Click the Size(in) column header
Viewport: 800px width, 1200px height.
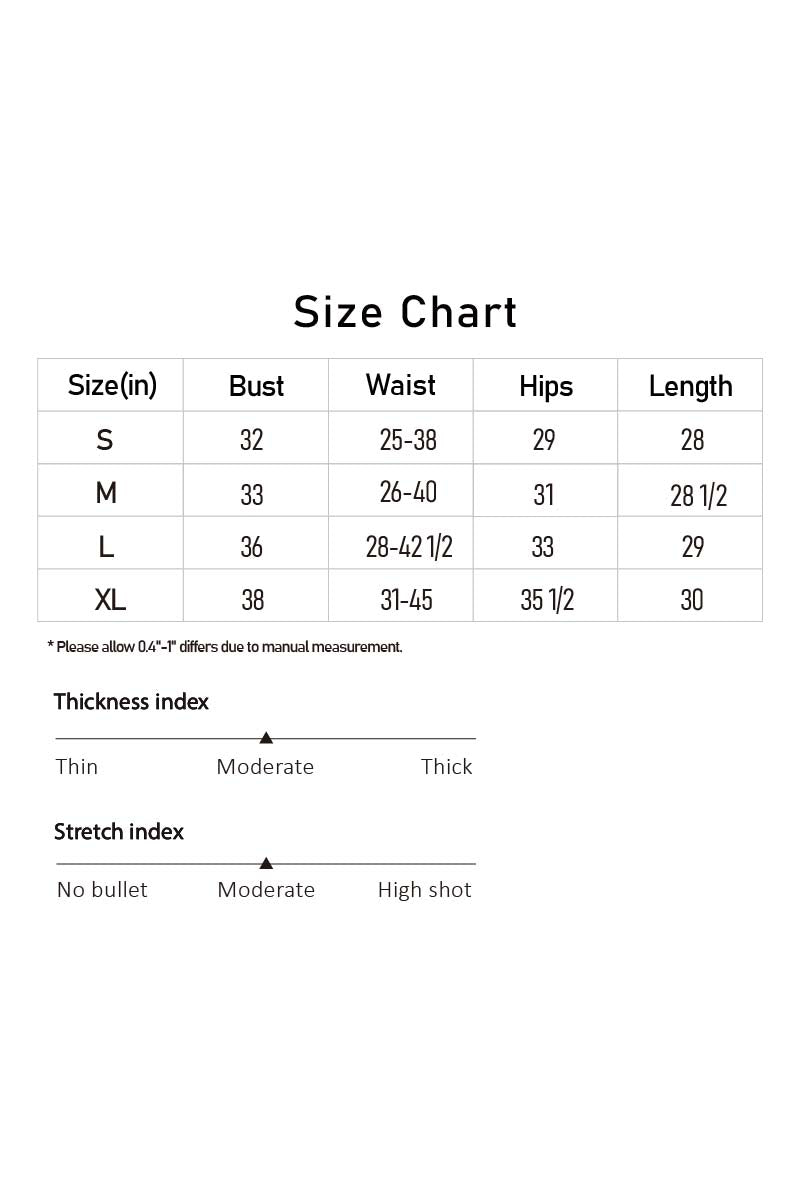[x=112, y=385]
